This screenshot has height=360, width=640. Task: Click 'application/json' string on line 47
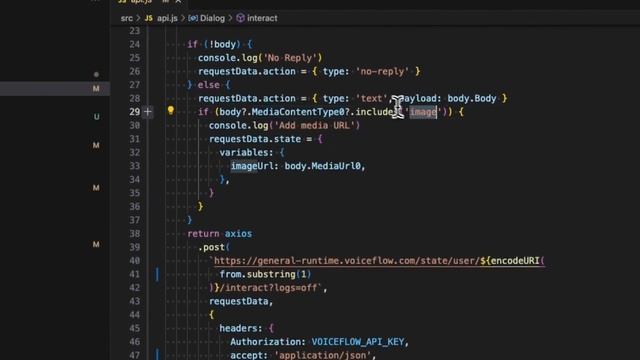point(322,355)
